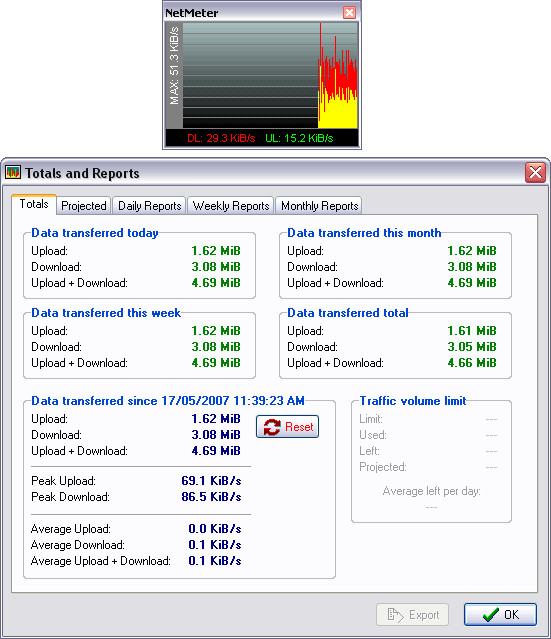Click the NetMeter window title
Image resolution: width=551 pixels, height=639 pixels.
point(192,13)
